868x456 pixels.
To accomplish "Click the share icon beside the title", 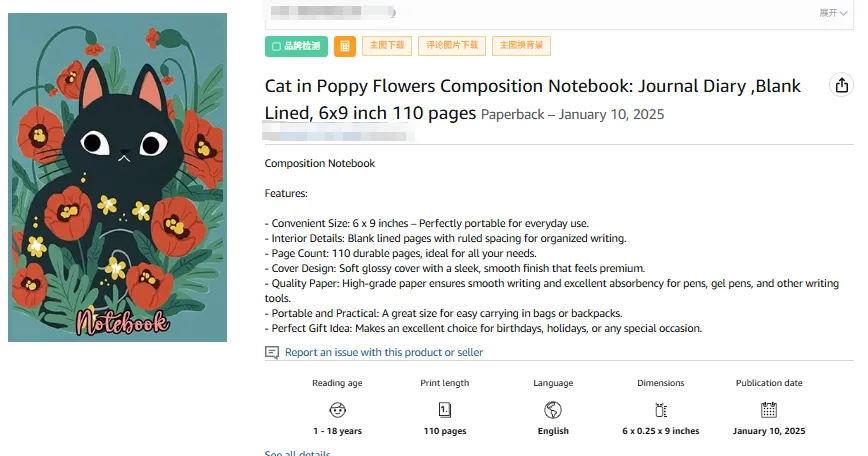I will (x=841, y=86).
